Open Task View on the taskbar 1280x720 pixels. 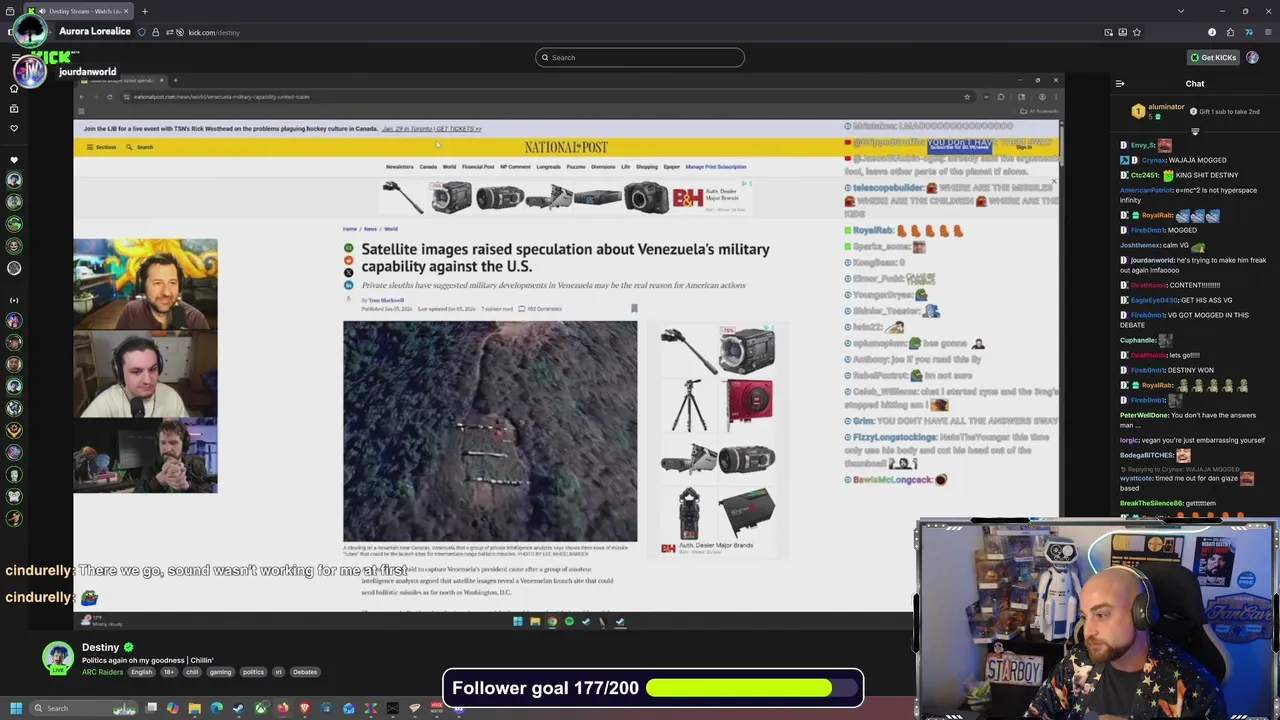(151, 708)
